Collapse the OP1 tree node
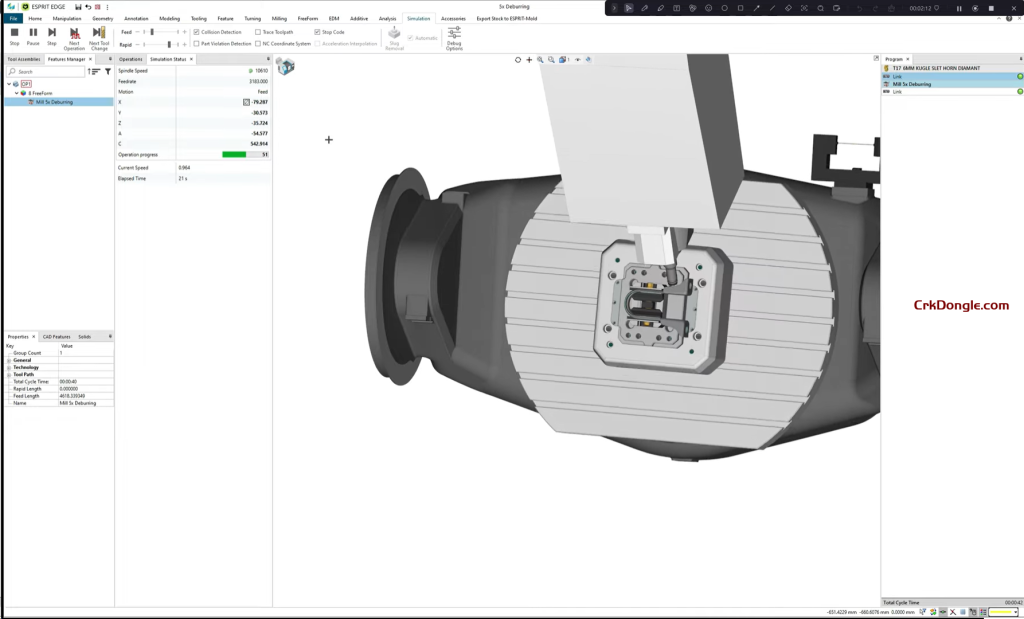The image size is (1024, 619). pyautogui.click(x=9, y=82)
